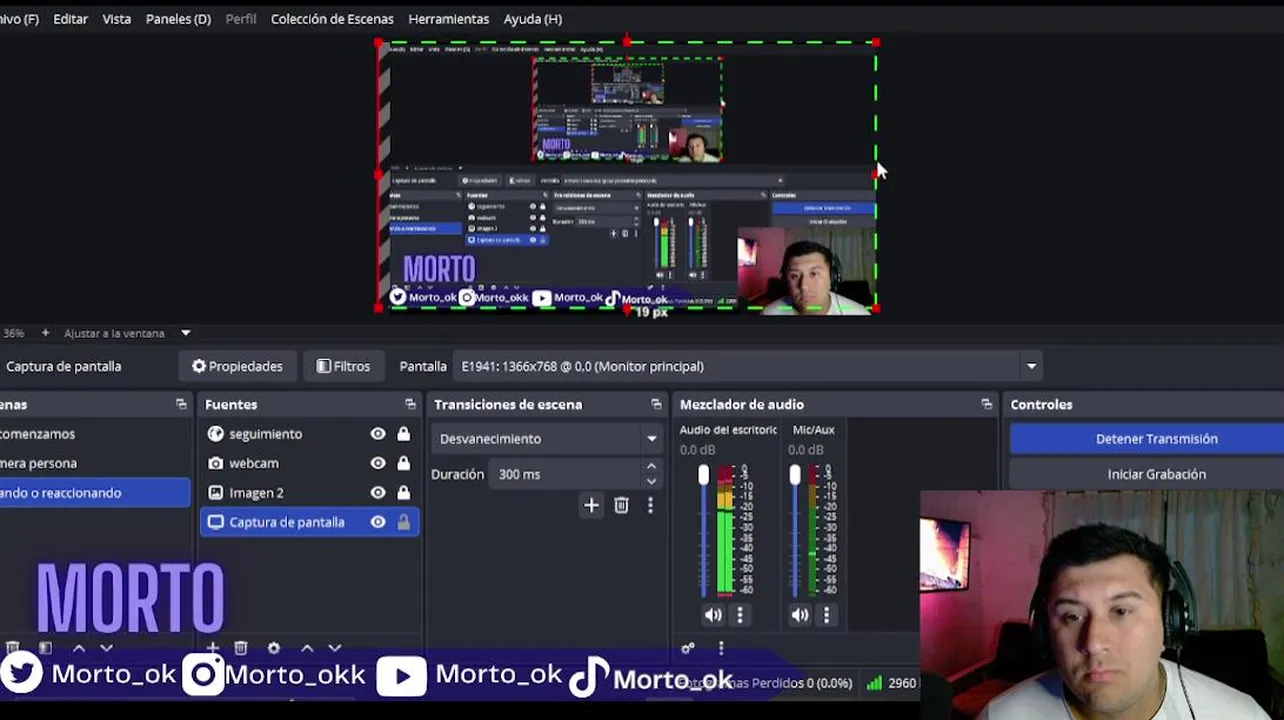Move the selected source down
Image resolution: width=1284 pixels, height=720 pixels.
point(335,648)
